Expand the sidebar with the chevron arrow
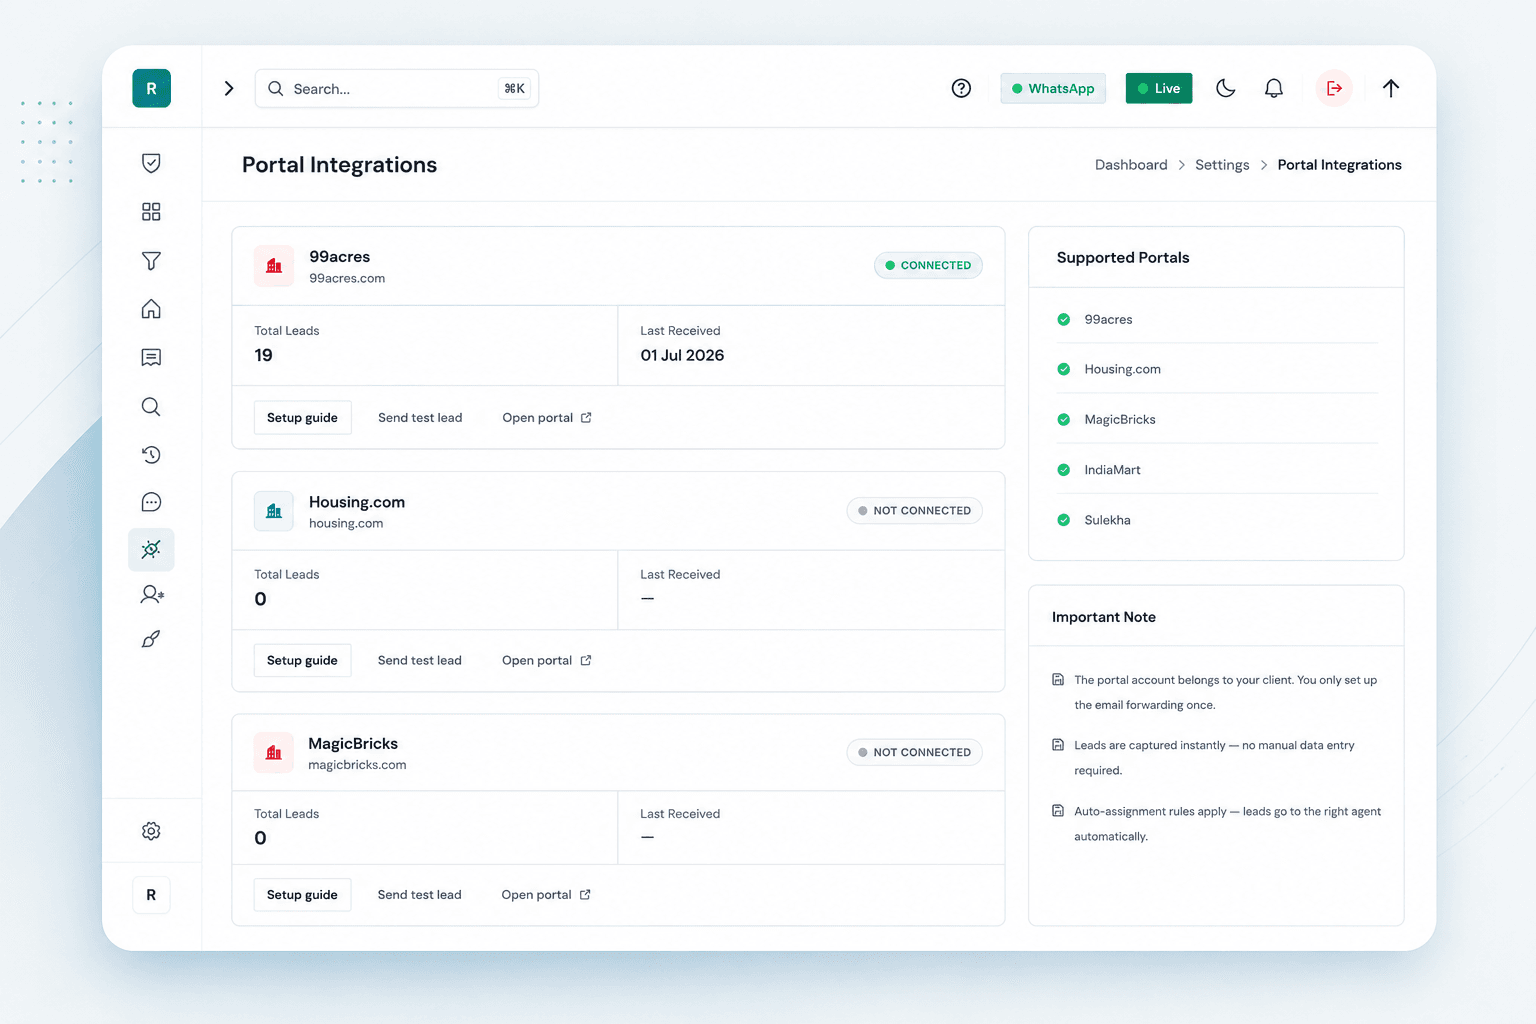Viewport: 1536px width, 1024px height. point(229,88)
